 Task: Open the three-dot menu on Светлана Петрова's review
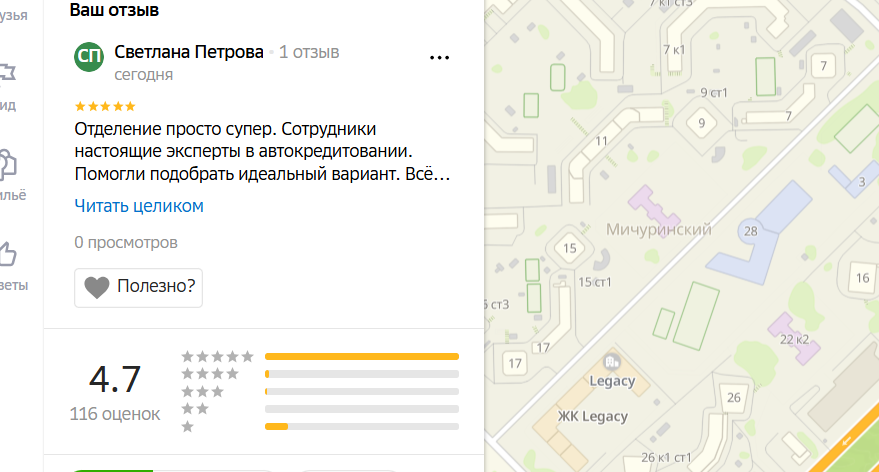coord(439,57)
